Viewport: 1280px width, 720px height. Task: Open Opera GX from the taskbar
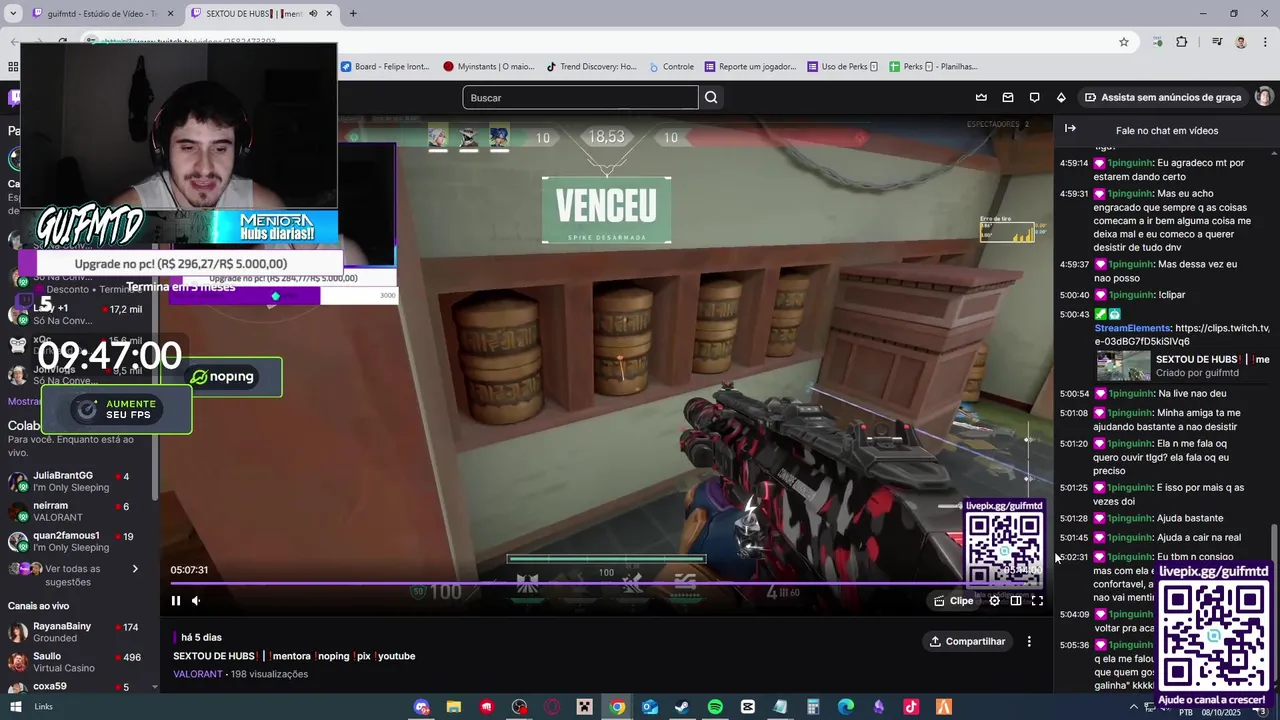point(552,707)
